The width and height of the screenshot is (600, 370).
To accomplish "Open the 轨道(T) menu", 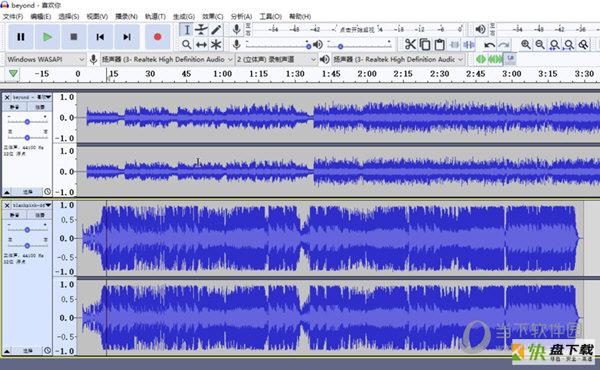I will click(x=155, y=16).
